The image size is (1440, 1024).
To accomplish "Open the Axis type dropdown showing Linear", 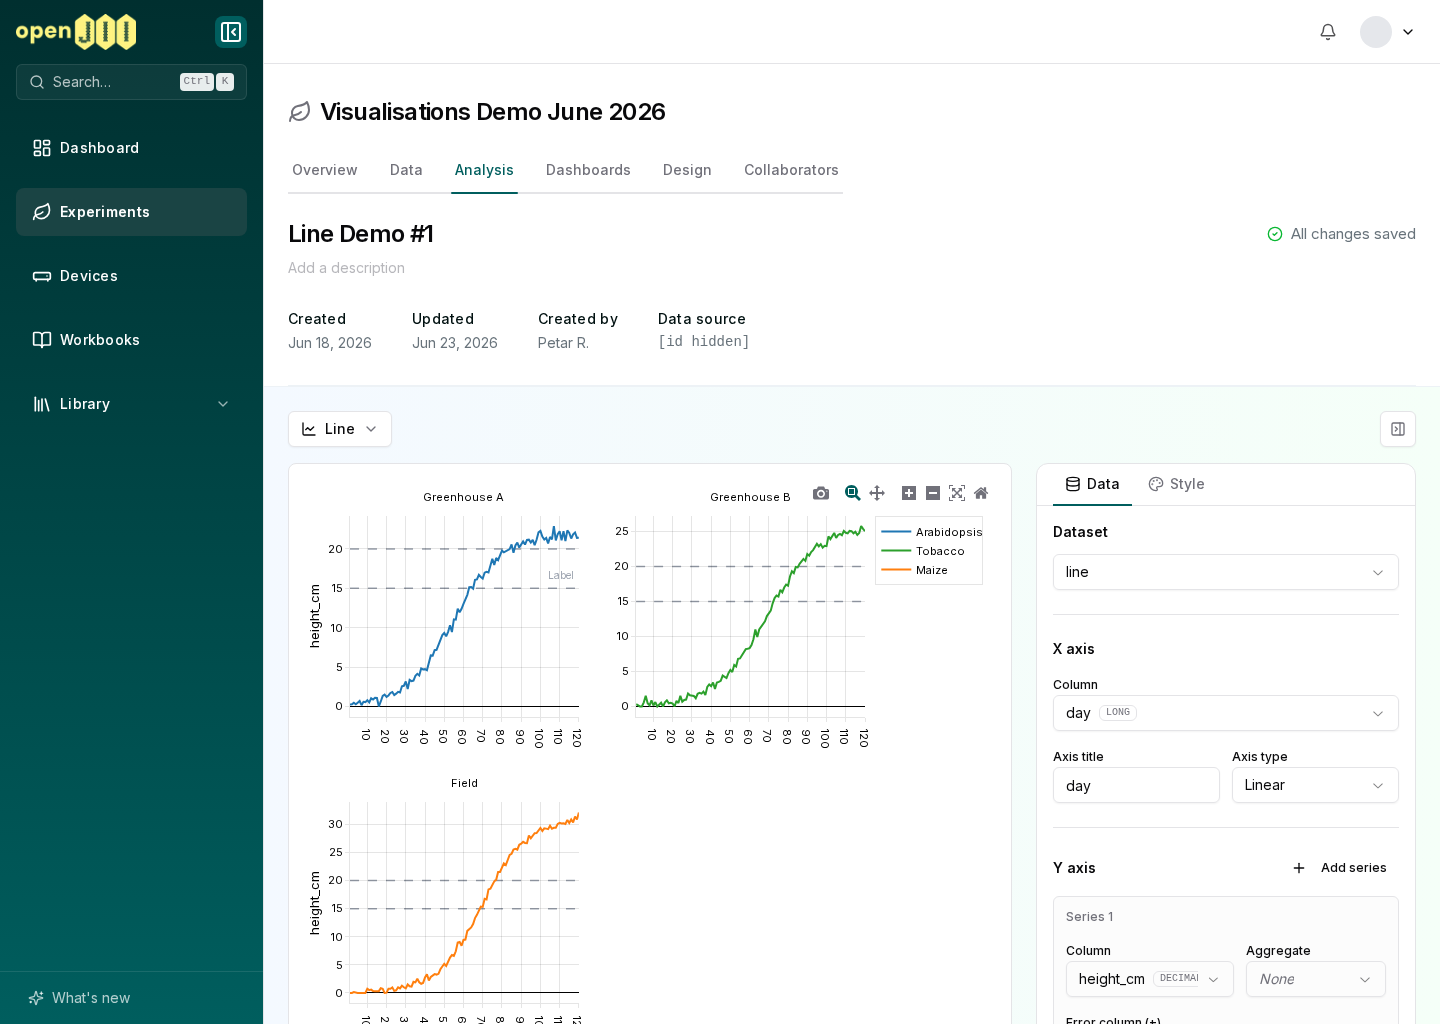I will point(1315,785).
